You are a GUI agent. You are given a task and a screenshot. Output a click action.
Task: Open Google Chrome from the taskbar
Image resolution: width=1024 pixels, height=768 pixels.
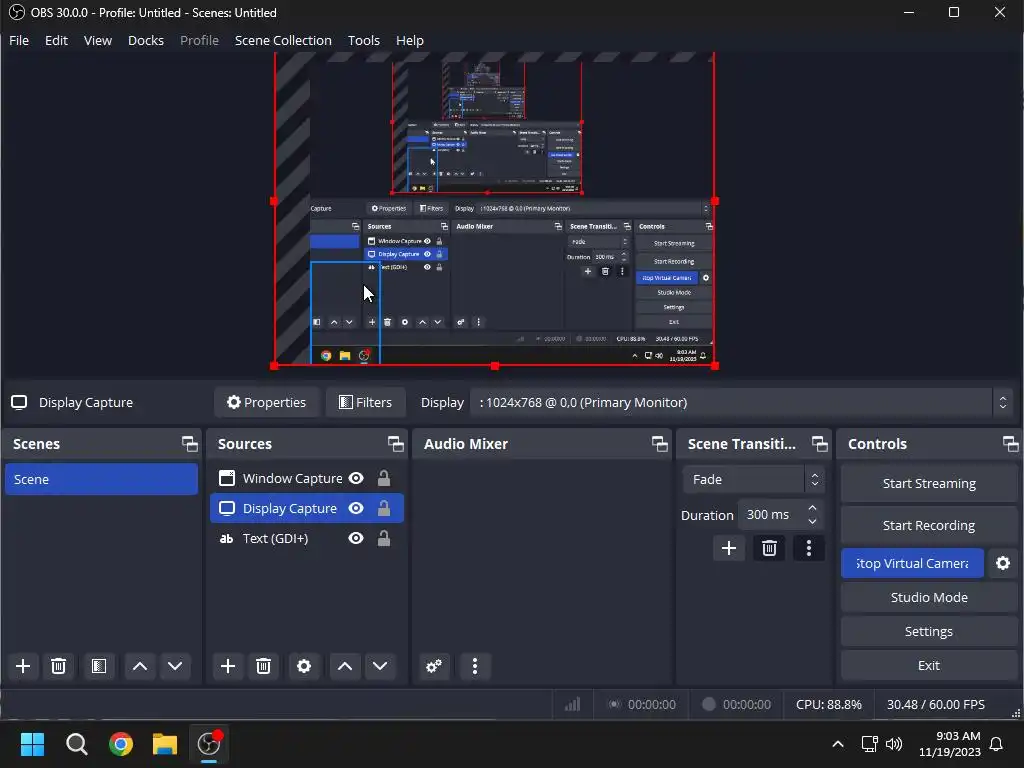point(121,744)
